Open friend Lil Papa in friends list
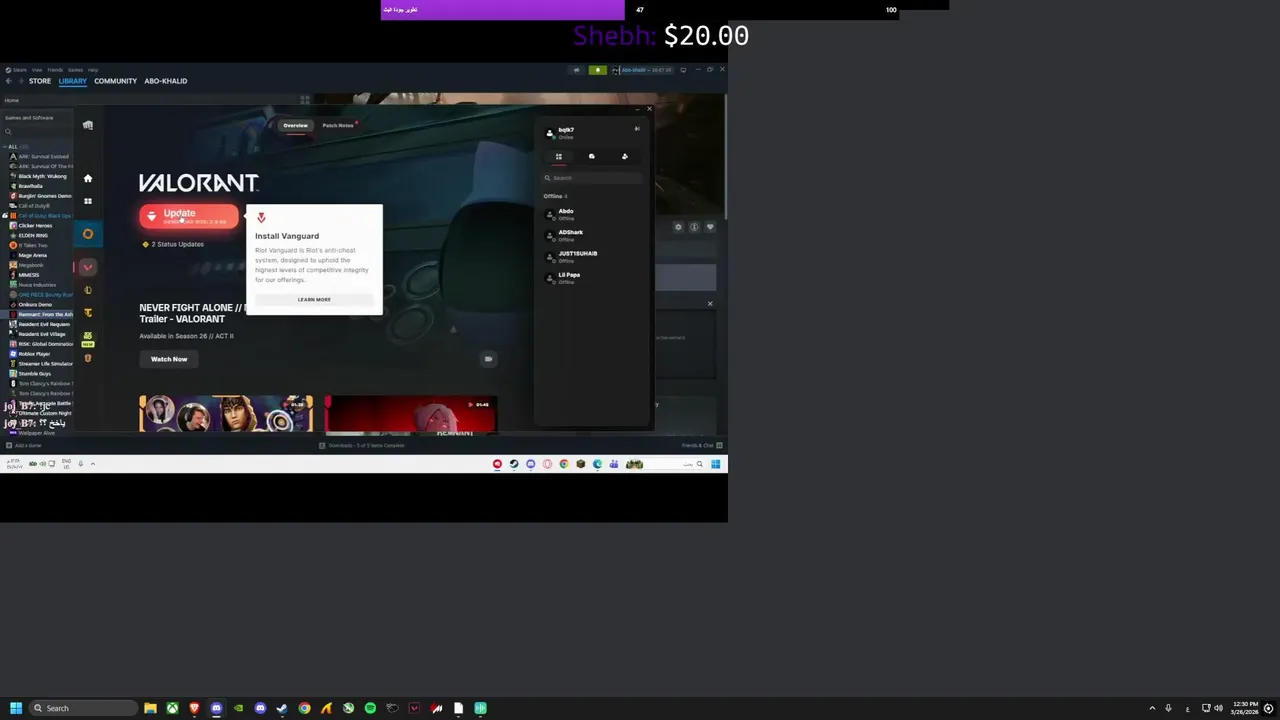 590,277
